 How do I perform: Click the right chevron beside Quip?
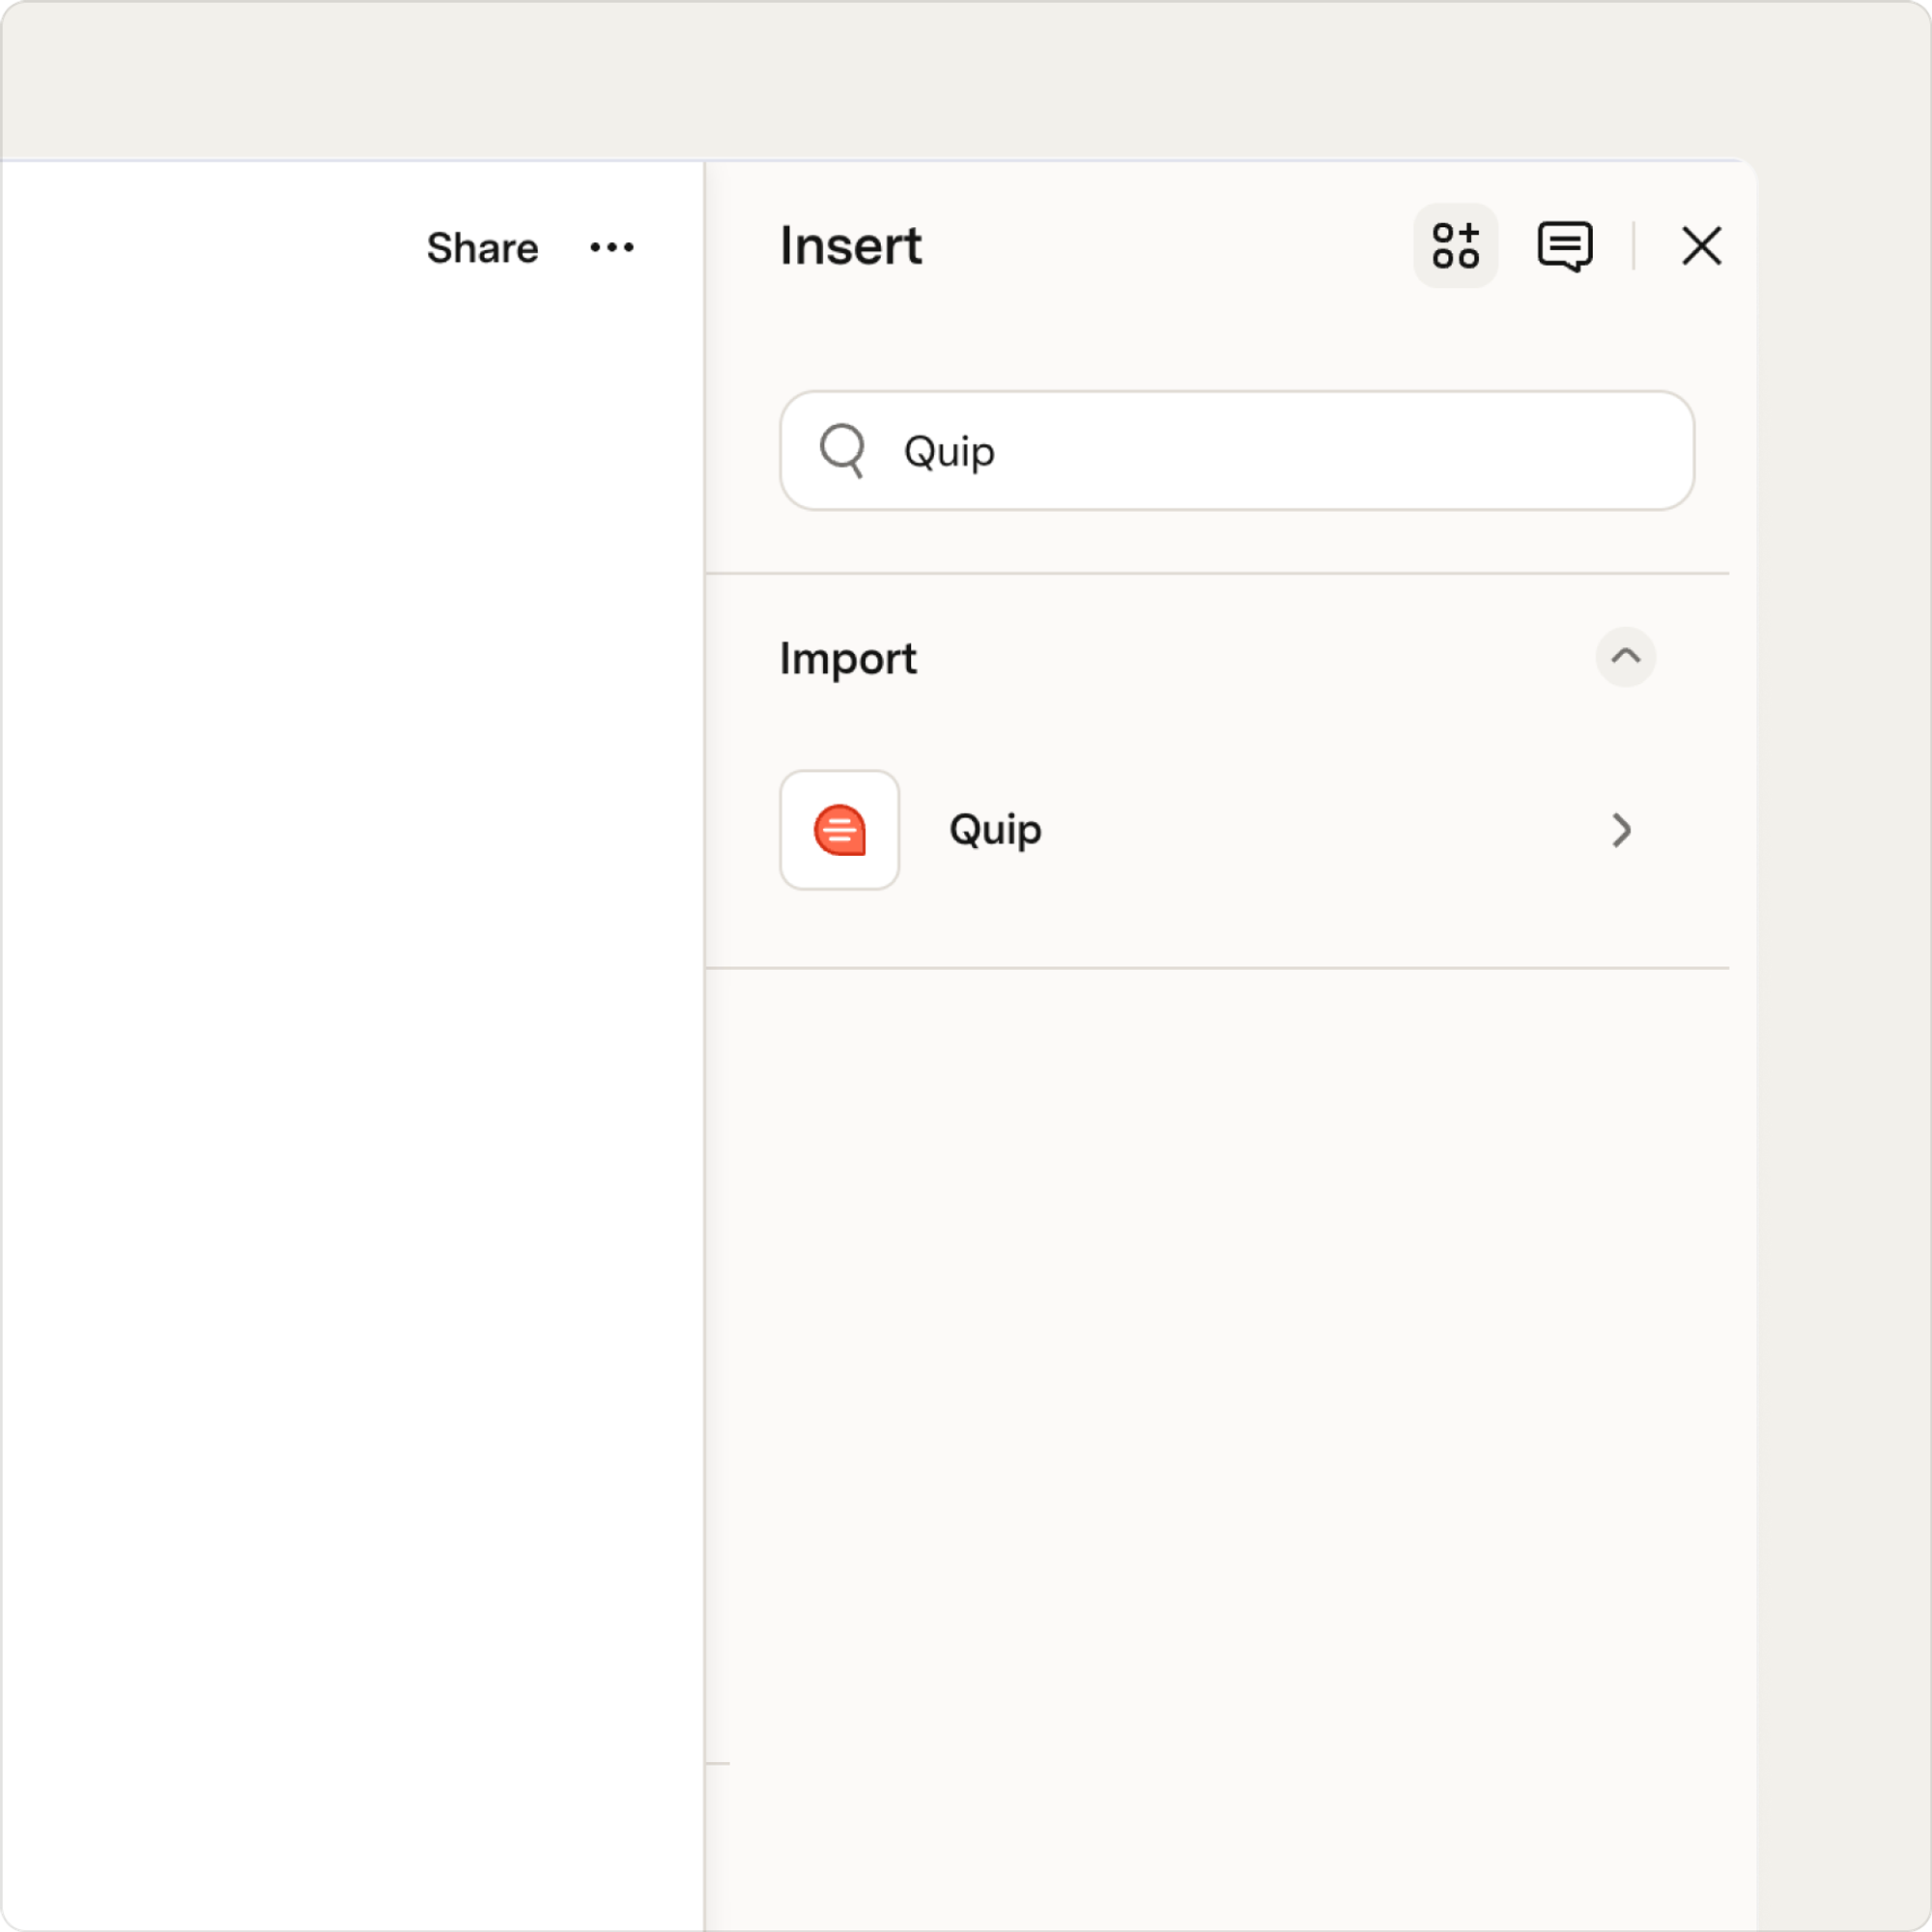(1622, 830)
